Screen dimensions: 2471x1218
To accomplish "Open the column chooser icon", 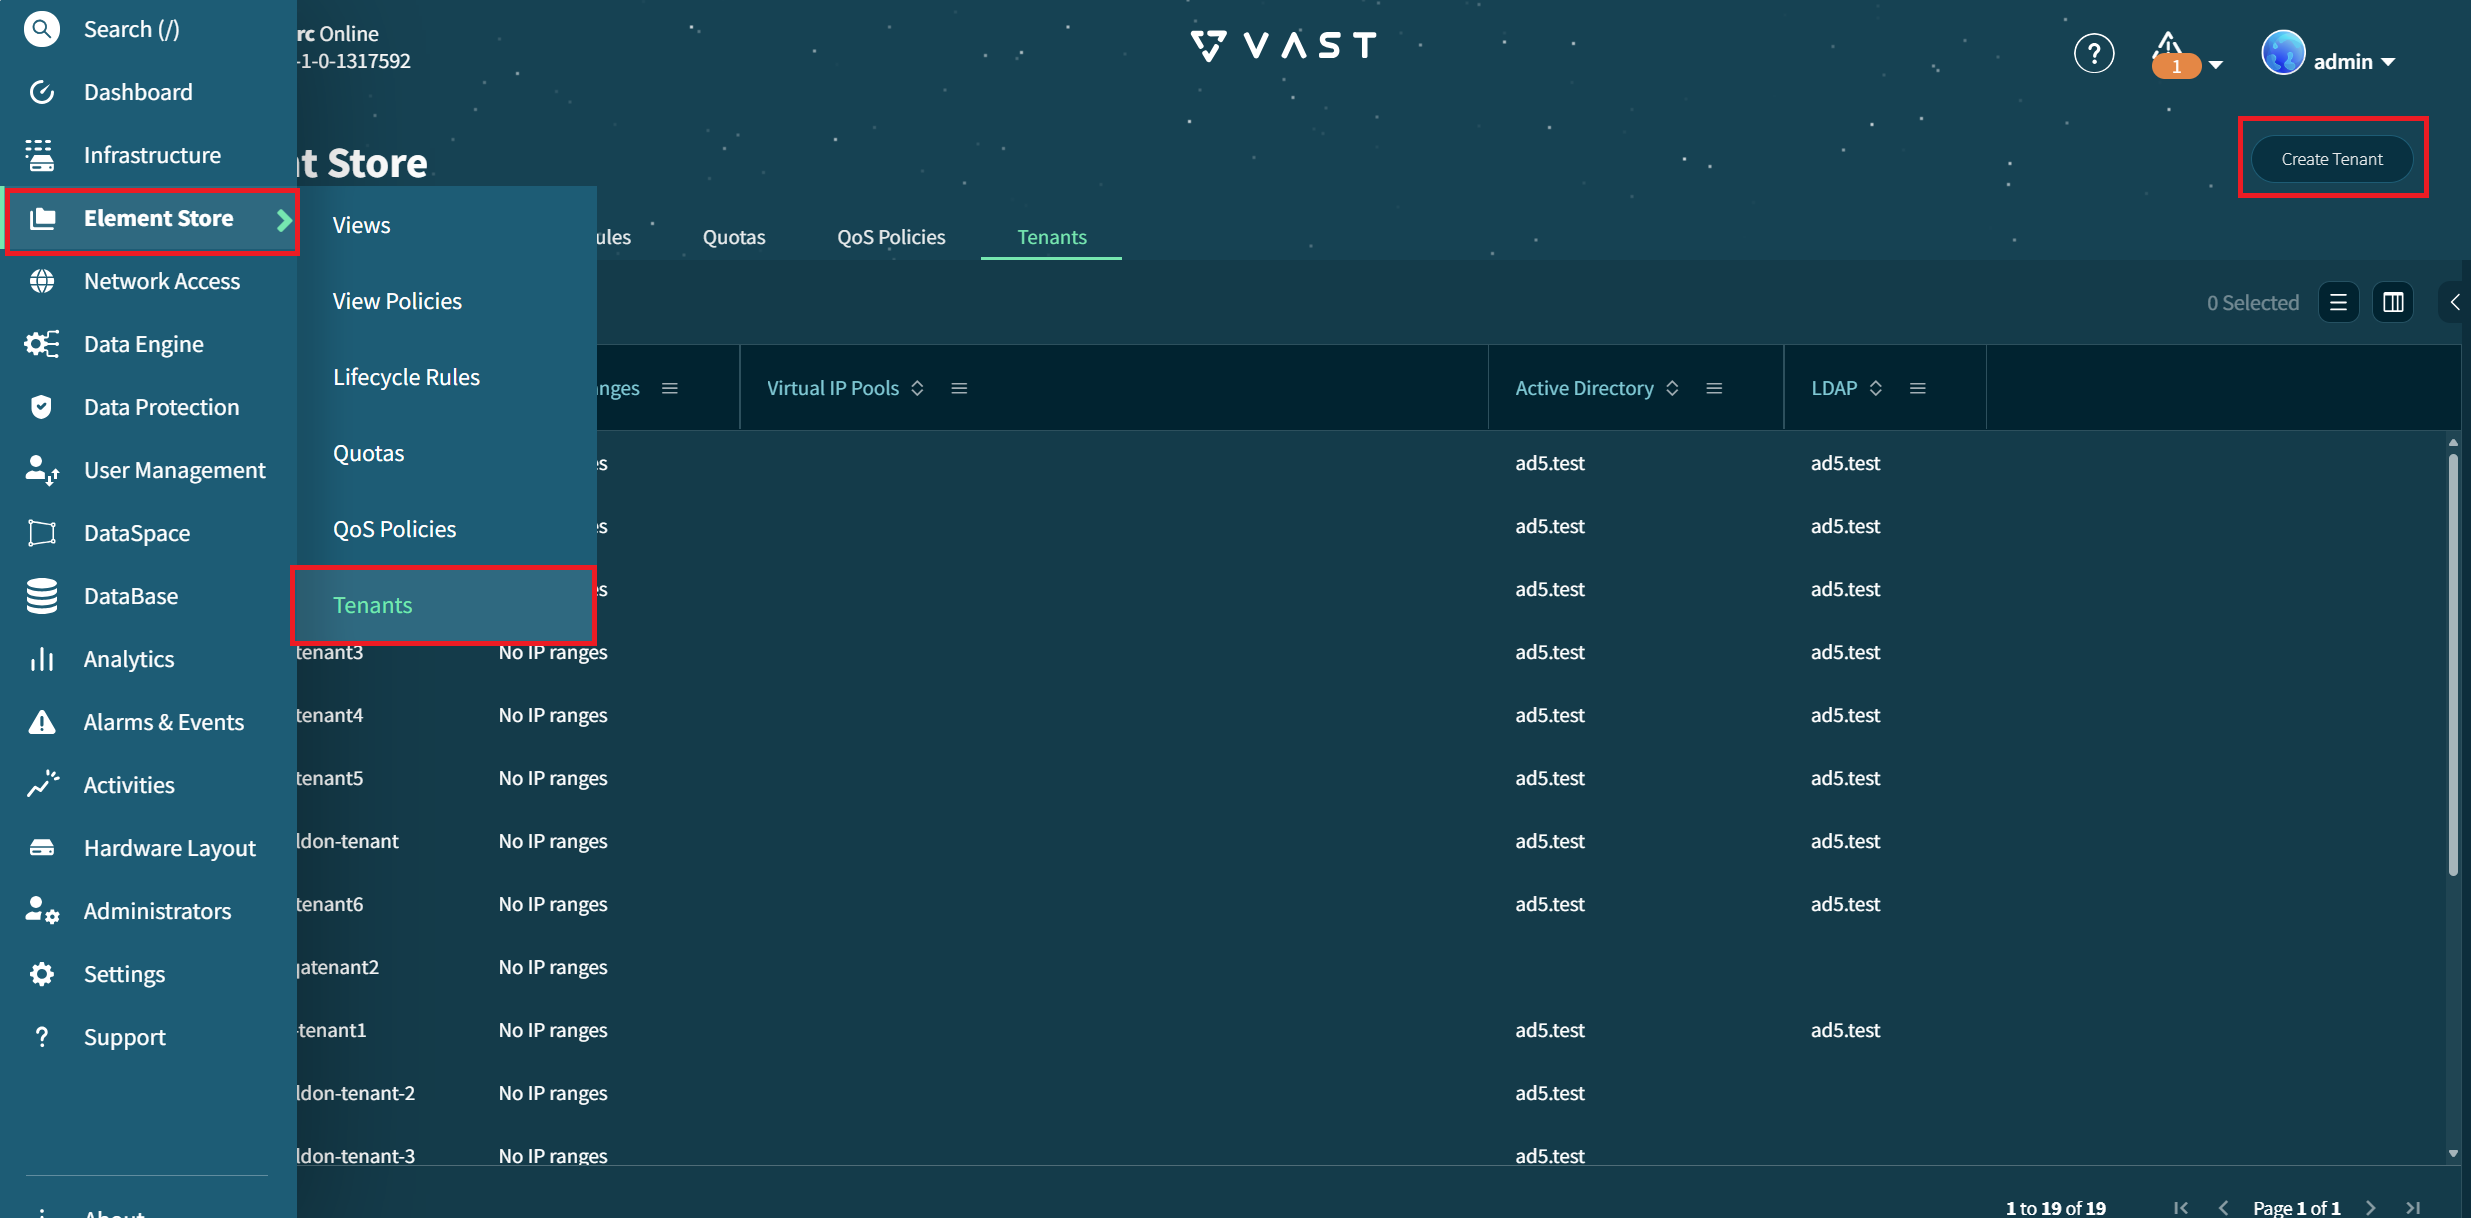I will (2393, 302).
